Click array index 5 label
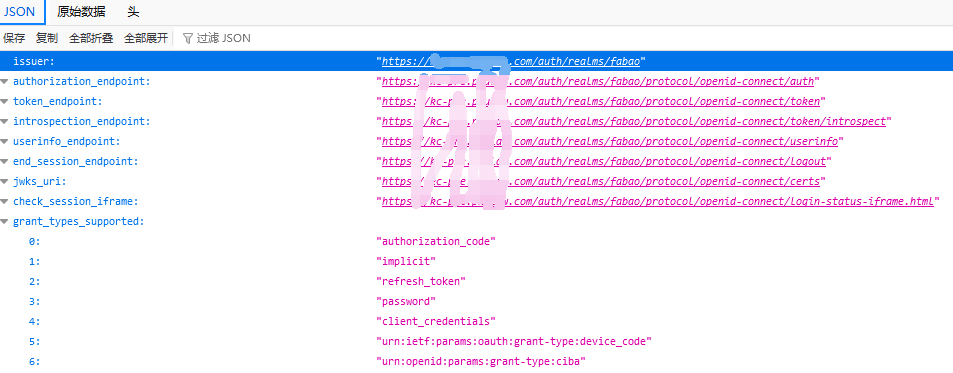 [34, 341]
